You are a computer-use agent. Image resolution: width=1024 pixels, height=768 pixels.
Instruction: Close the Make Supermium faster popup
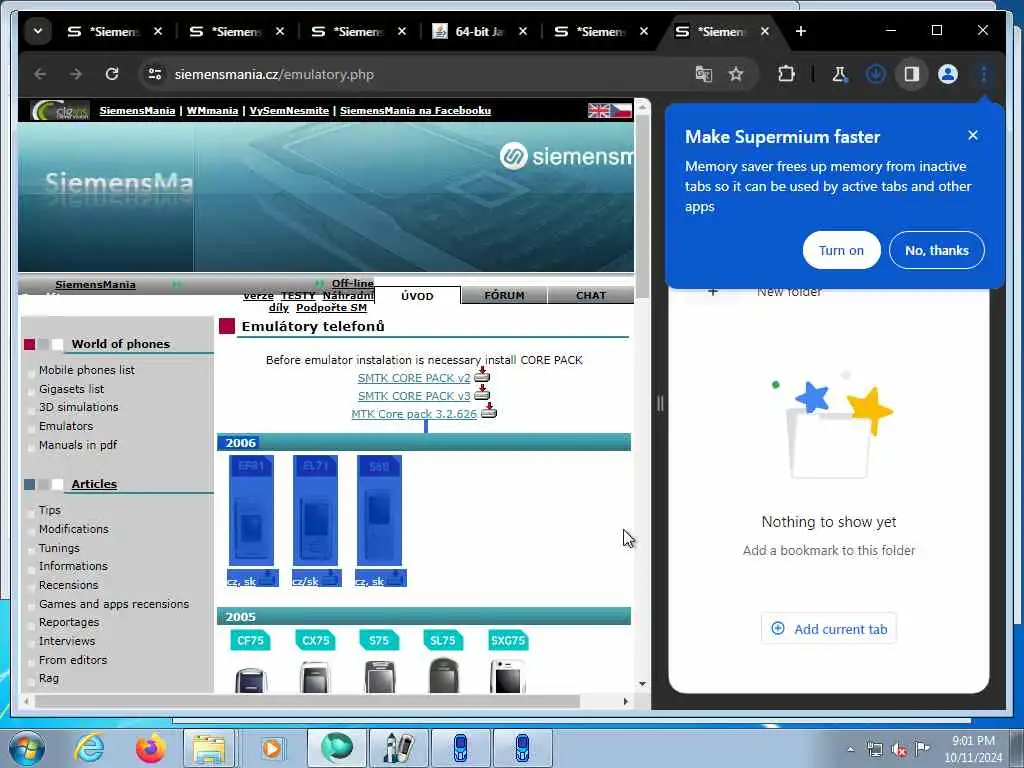[x=972, y=135]
